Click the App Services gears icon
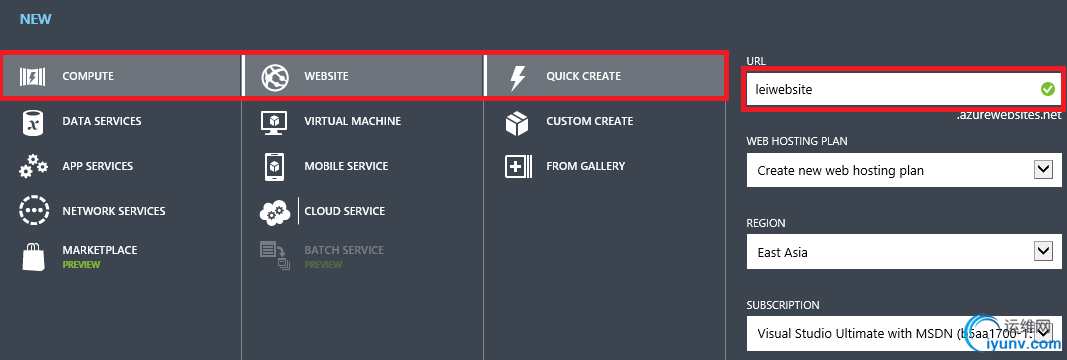 coord(33,166)
